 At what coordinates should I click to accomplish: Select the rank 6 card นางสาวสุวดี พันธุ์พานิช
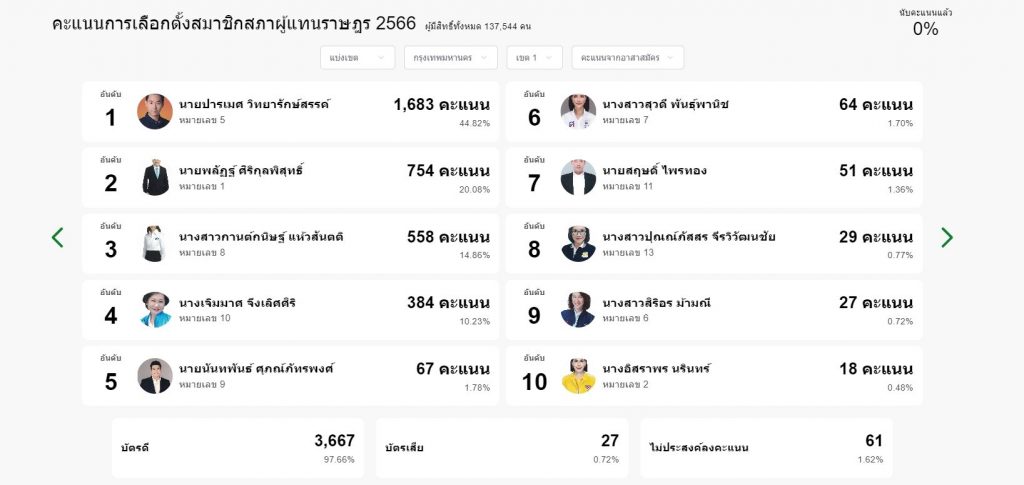714,112
